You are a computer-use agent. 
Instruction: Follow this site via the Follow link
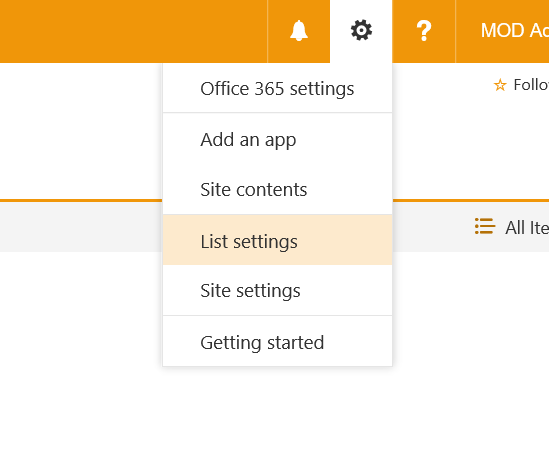(x=531, y=85)
